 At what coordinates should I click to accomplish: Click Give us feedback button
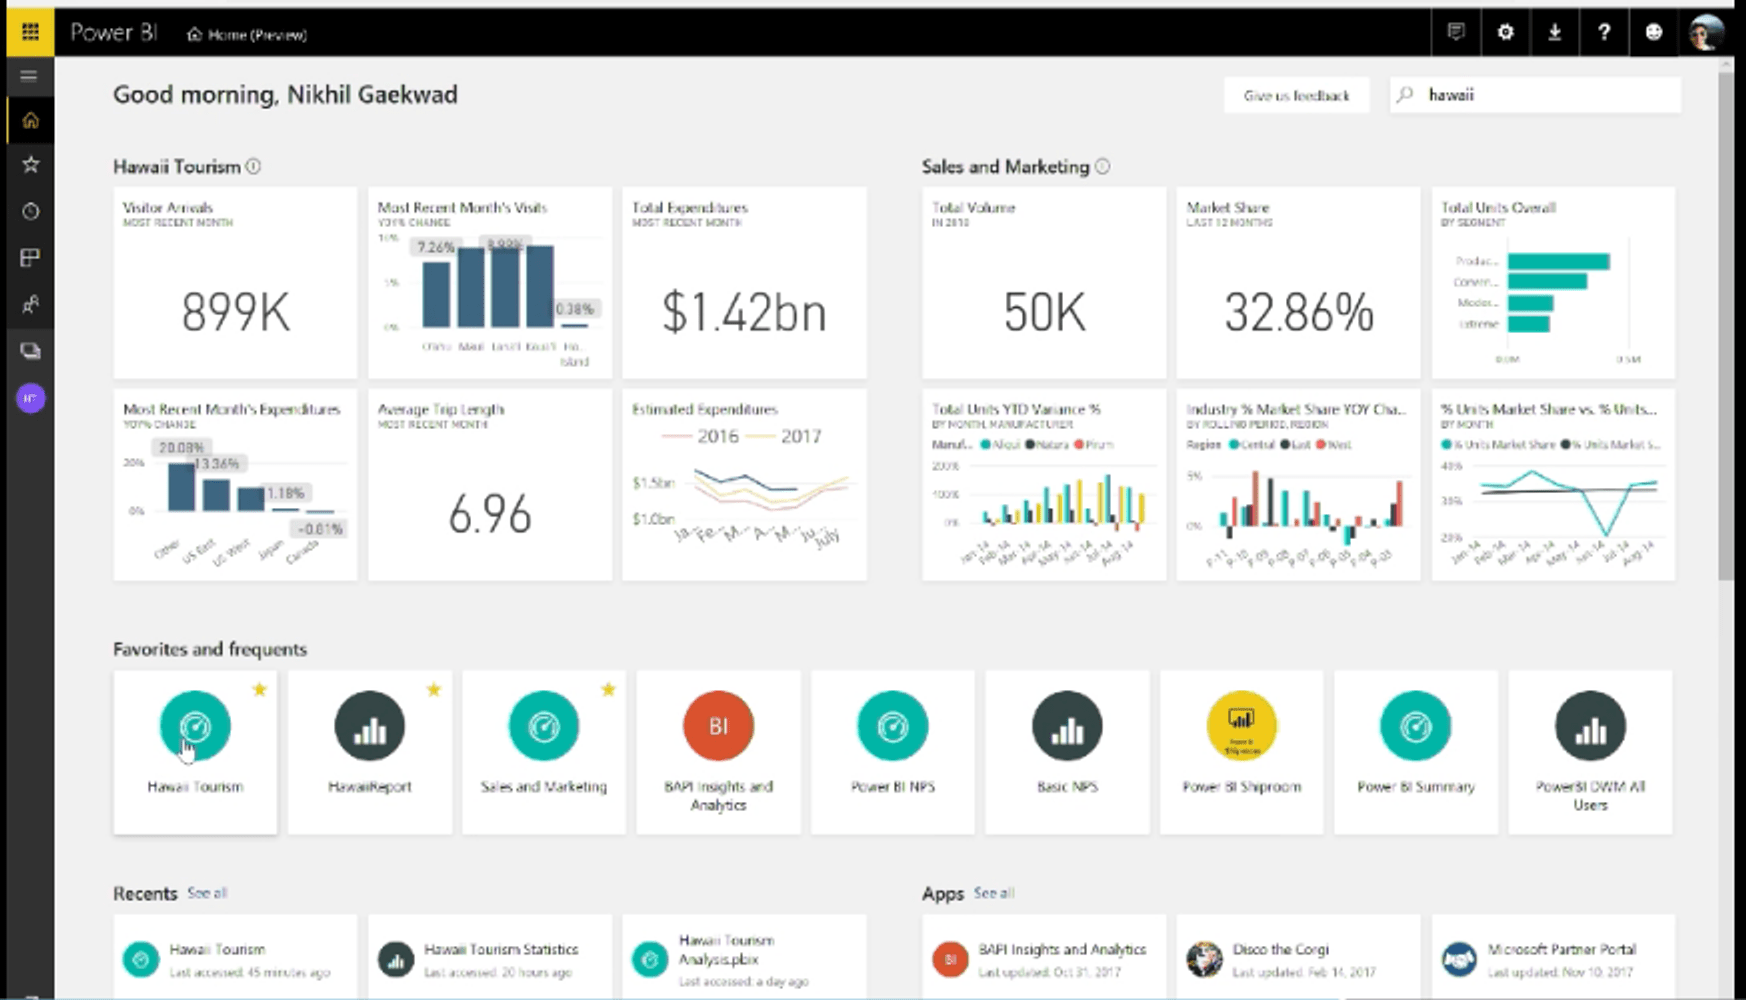tap(1296, 95)
